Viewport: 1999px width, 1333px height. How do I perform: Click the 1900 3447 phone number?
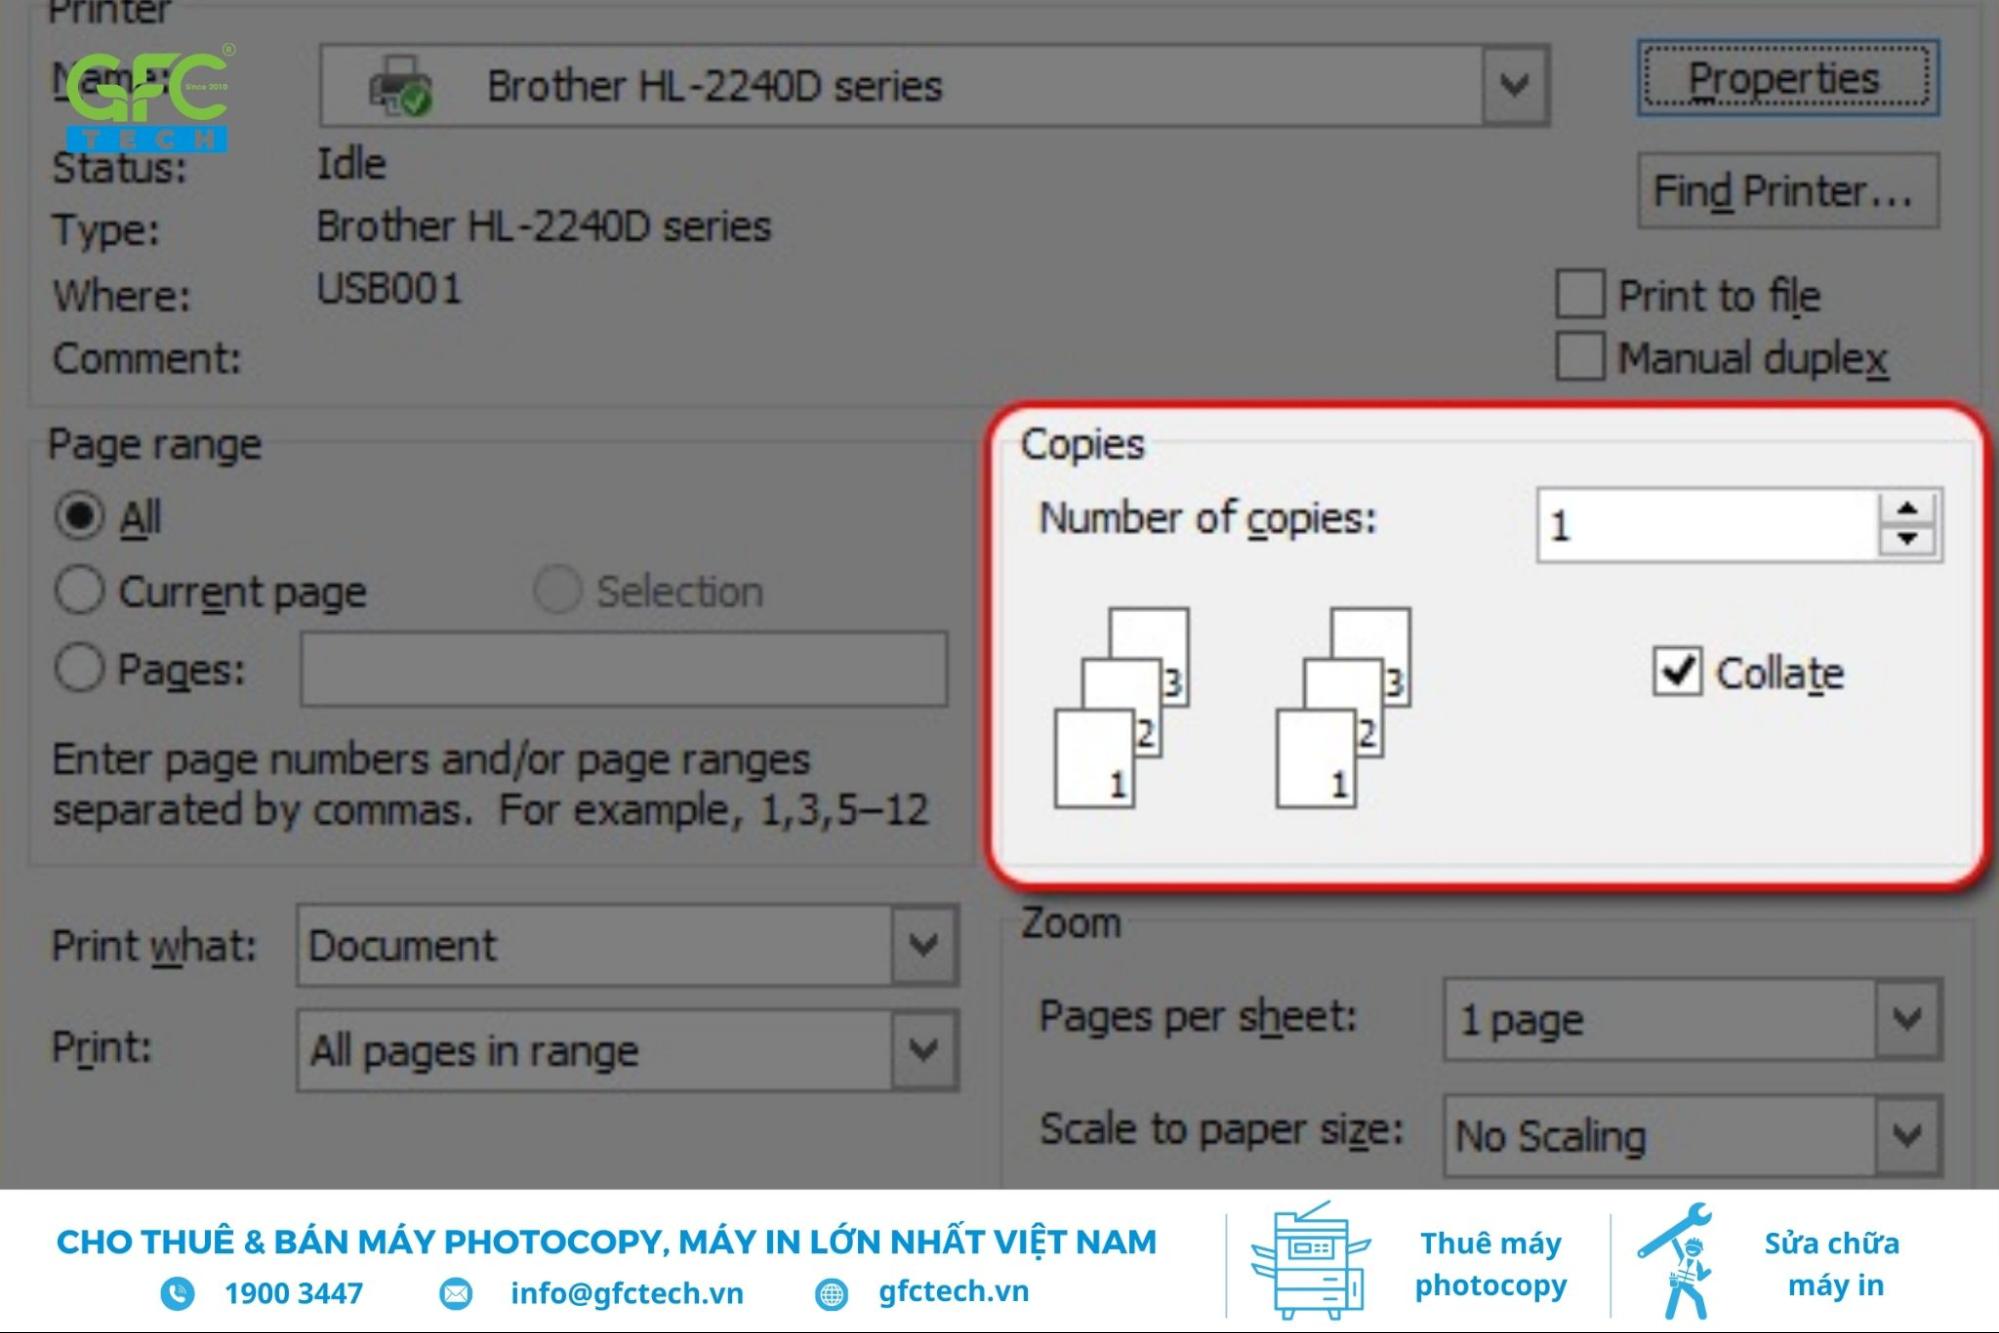click(294, 1293)
